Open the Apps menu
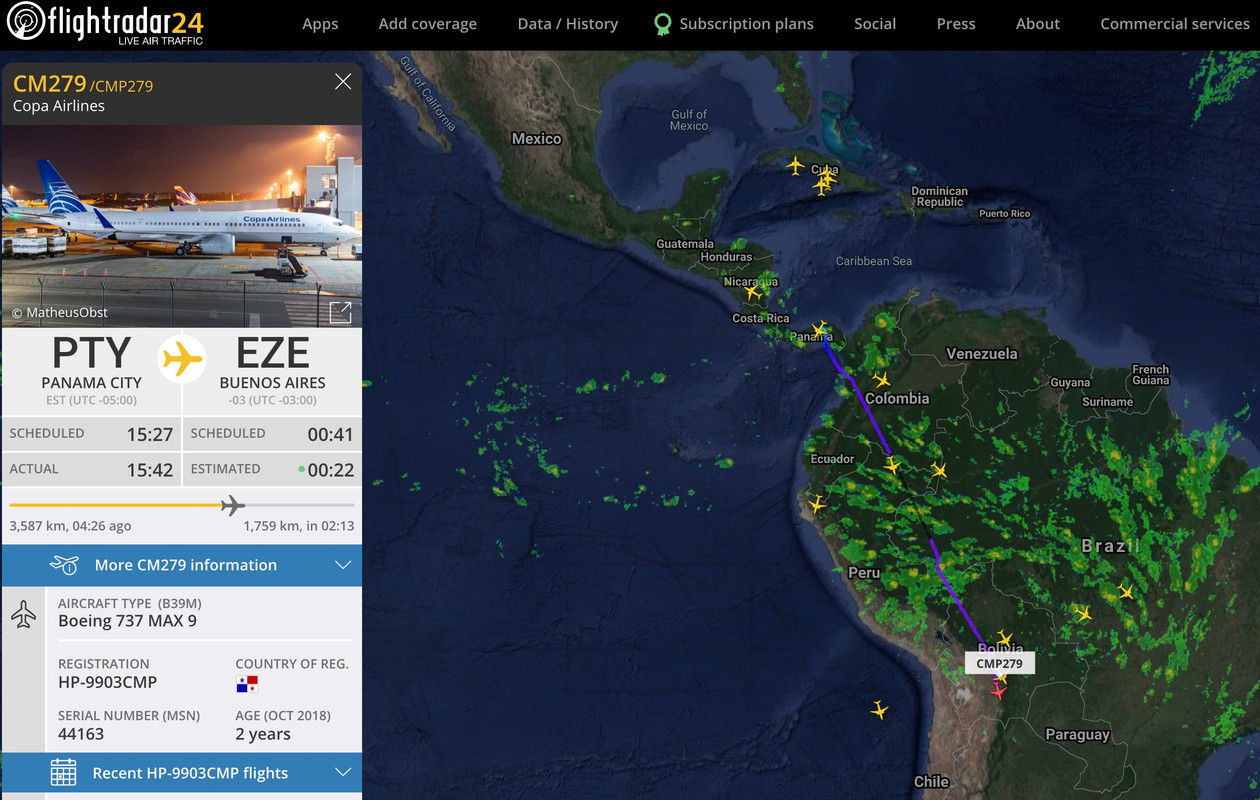This screenshot has height=800, width=1260. click(320, 24)
